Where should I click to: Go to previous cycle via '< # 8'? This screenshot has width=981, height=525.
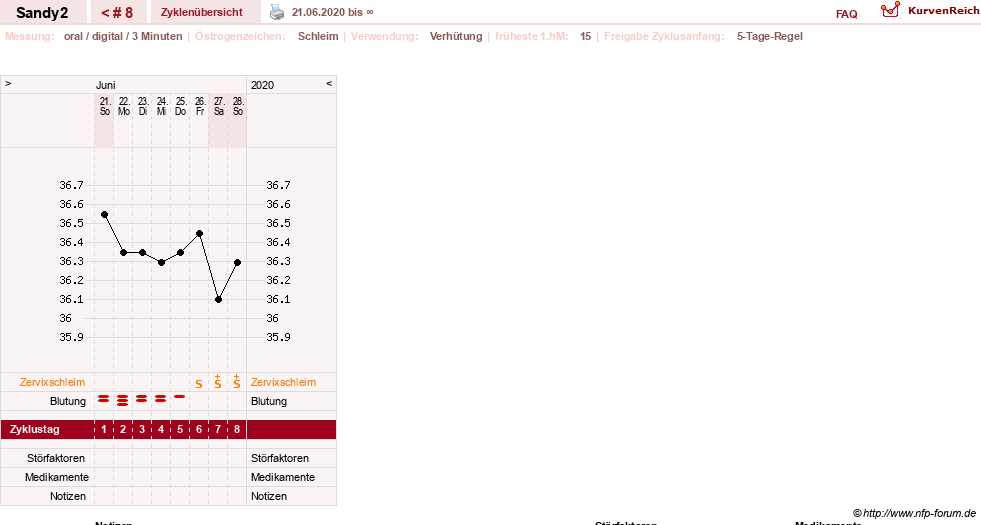(x=118, y=12)
